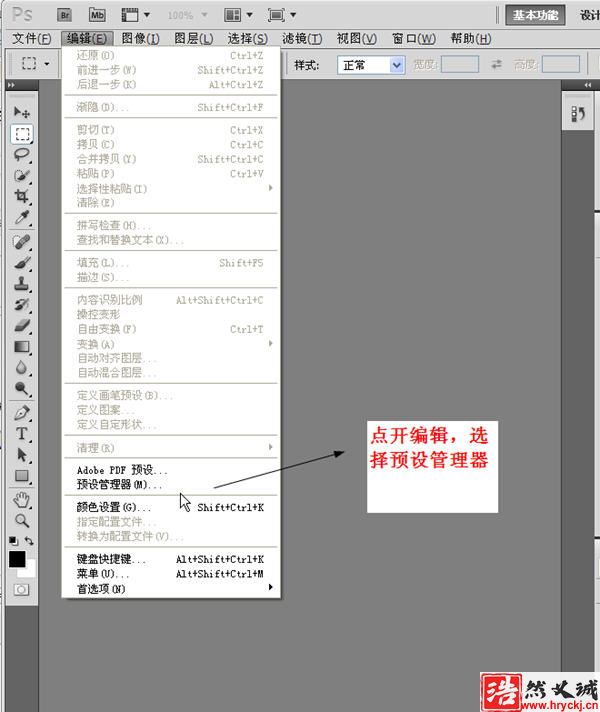Select the Dodge tool

pos(21,388)
